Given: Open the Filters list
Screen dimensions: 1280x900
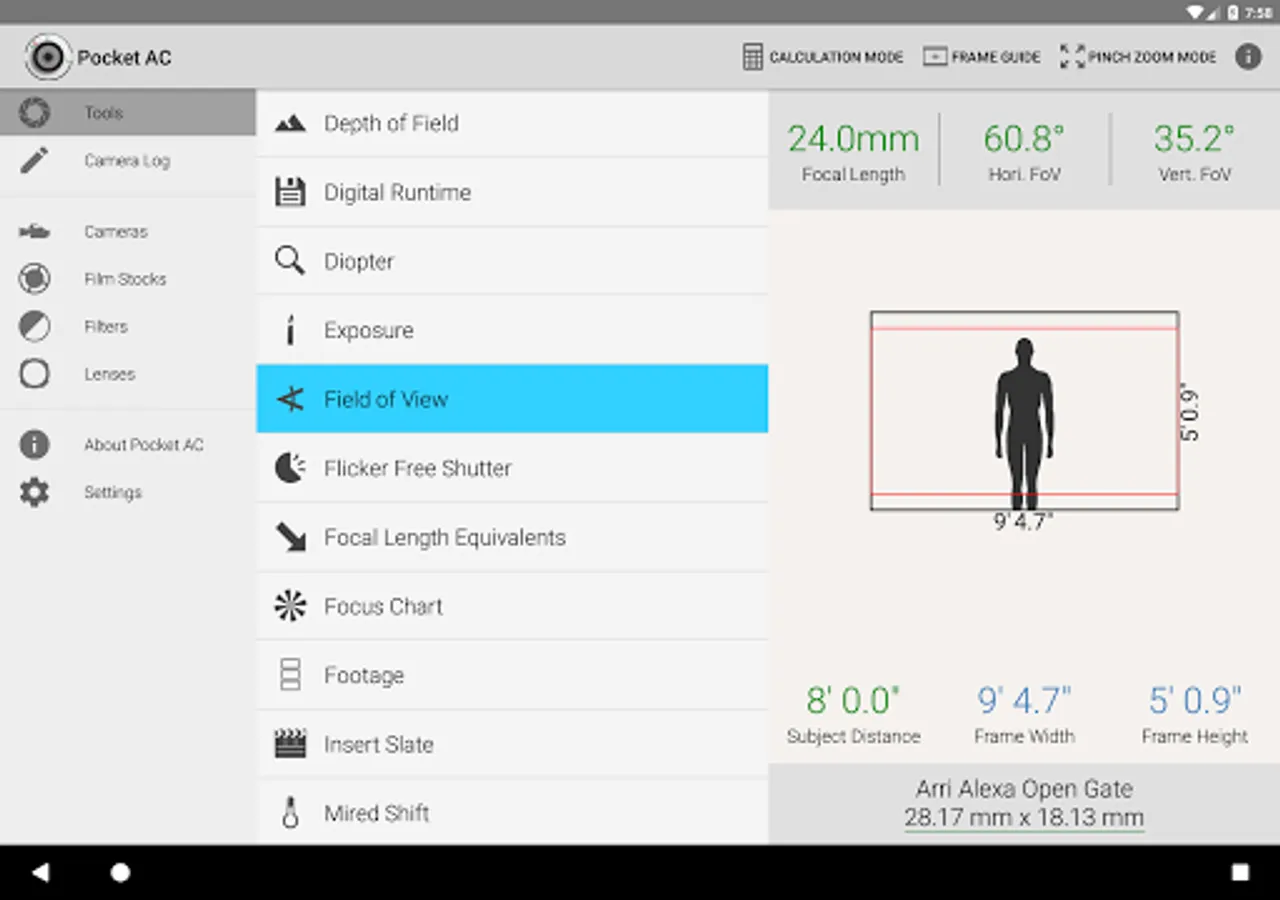Looking at the screenshot, I should (x=128, y=326).
